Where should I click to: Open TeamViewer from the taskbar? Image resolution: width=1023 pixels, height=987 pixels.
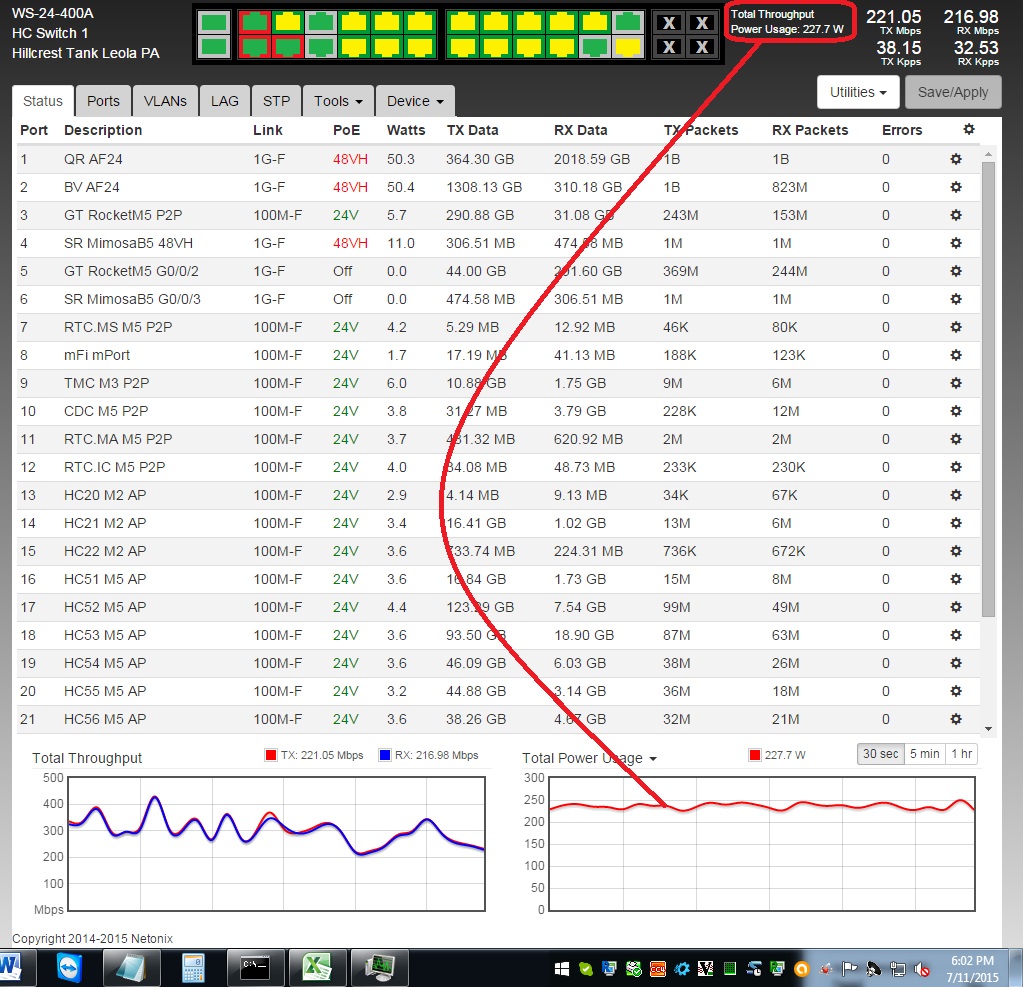(x=69, y=968)
